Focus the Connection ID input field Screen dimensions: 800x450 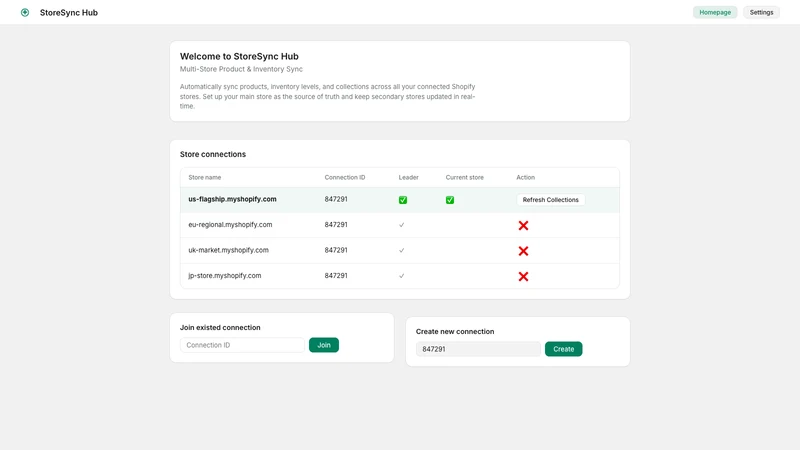(242, 345)
